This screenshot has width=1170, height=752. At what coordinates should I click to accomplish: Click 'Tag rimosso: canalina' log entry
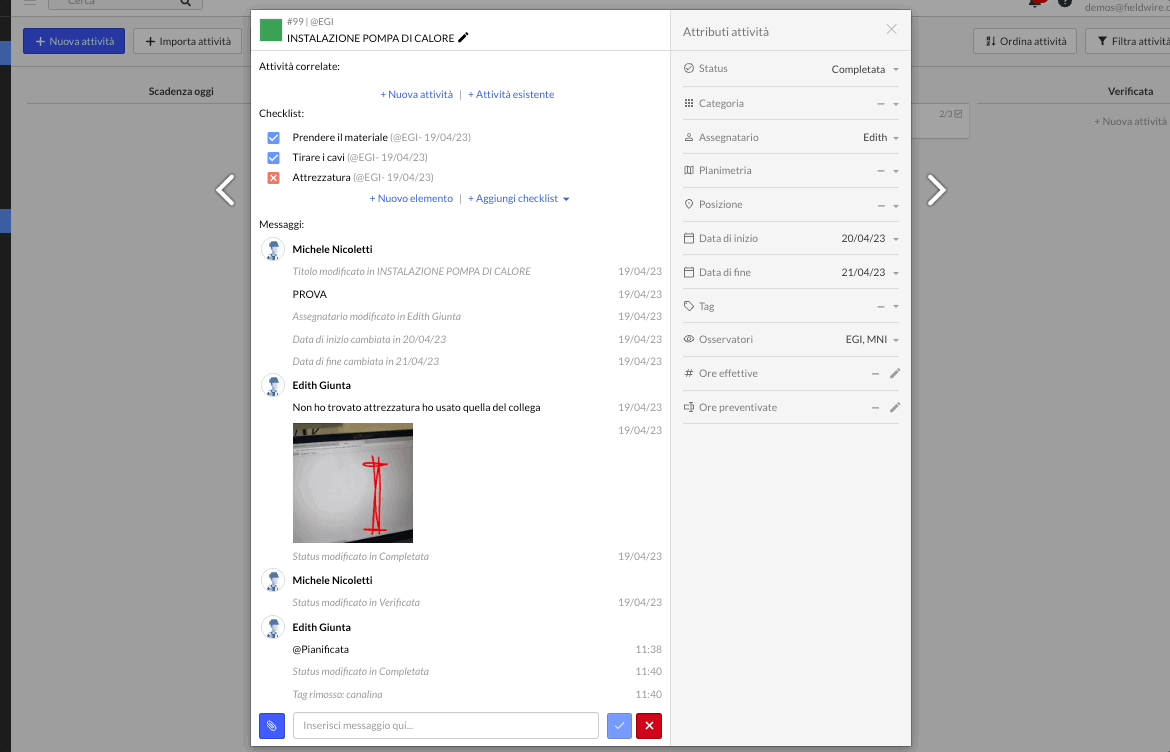(337, 695)
